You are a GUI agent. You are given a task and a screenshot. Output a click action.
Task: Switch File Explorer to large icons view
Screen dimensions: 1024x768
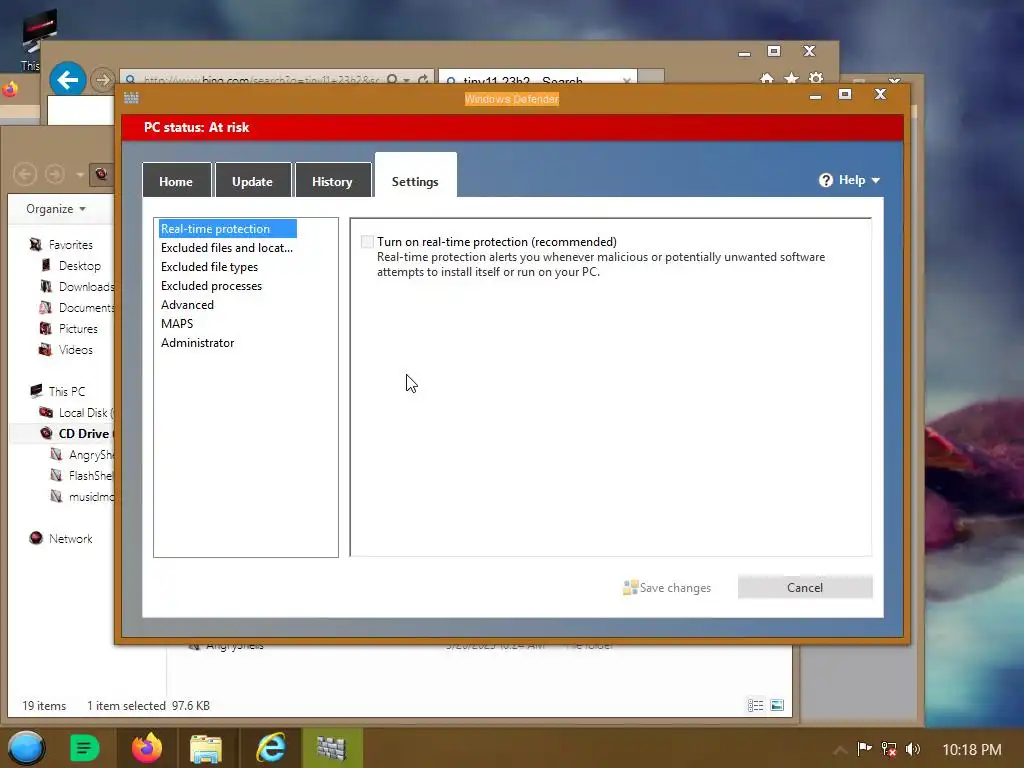[777, 705]
